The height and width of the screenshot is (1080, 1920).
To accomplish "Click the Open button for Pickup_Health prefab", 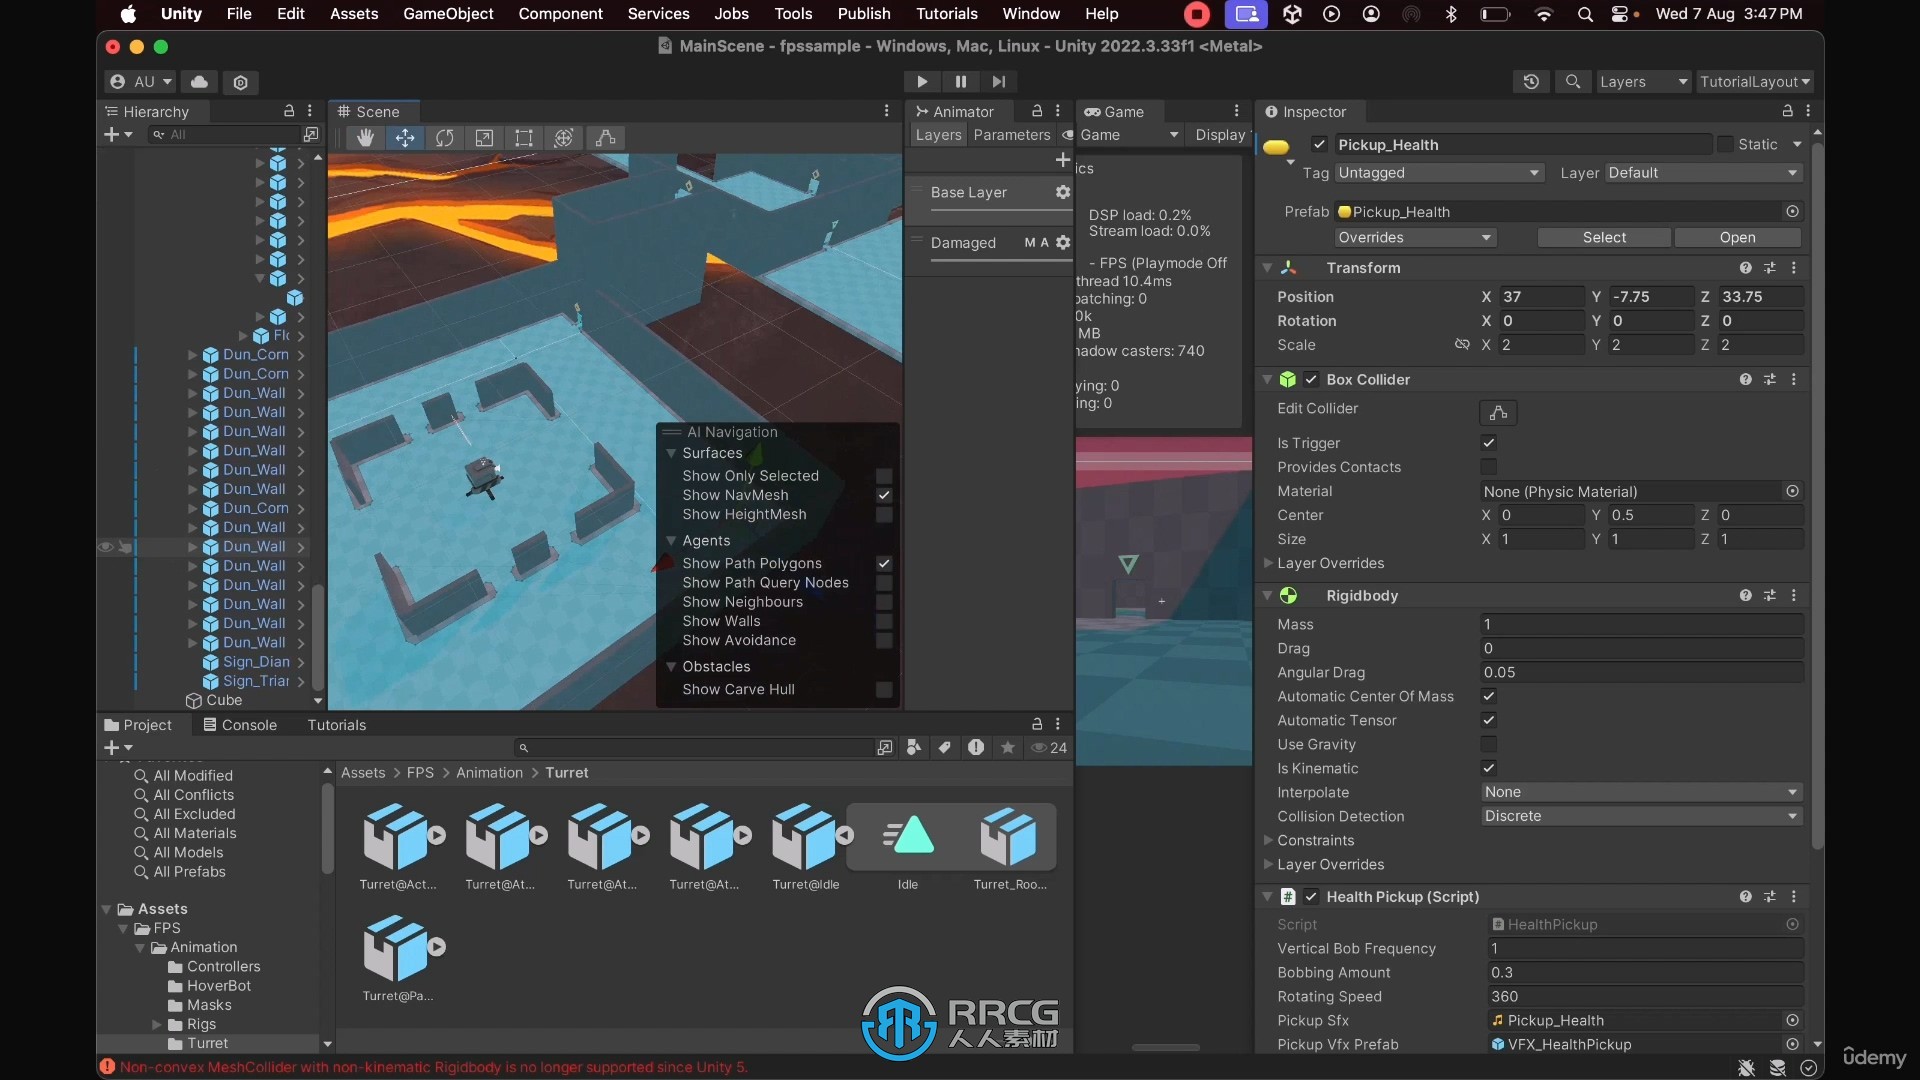I will click(x=1738, y=237).
